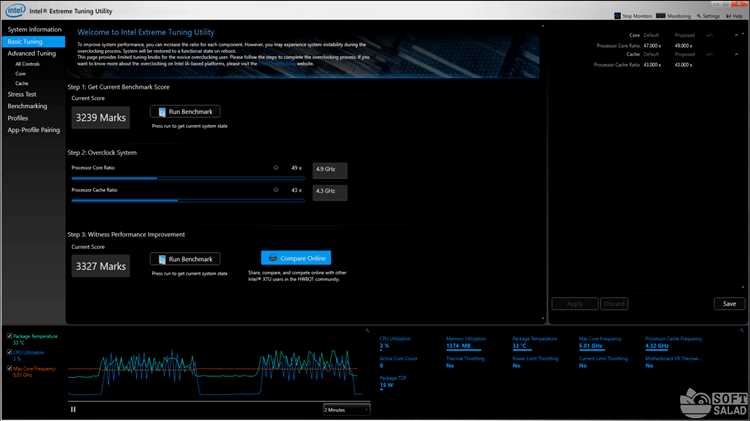
Task: Run Benchmark under Step 1
Action: coord(185,111)
